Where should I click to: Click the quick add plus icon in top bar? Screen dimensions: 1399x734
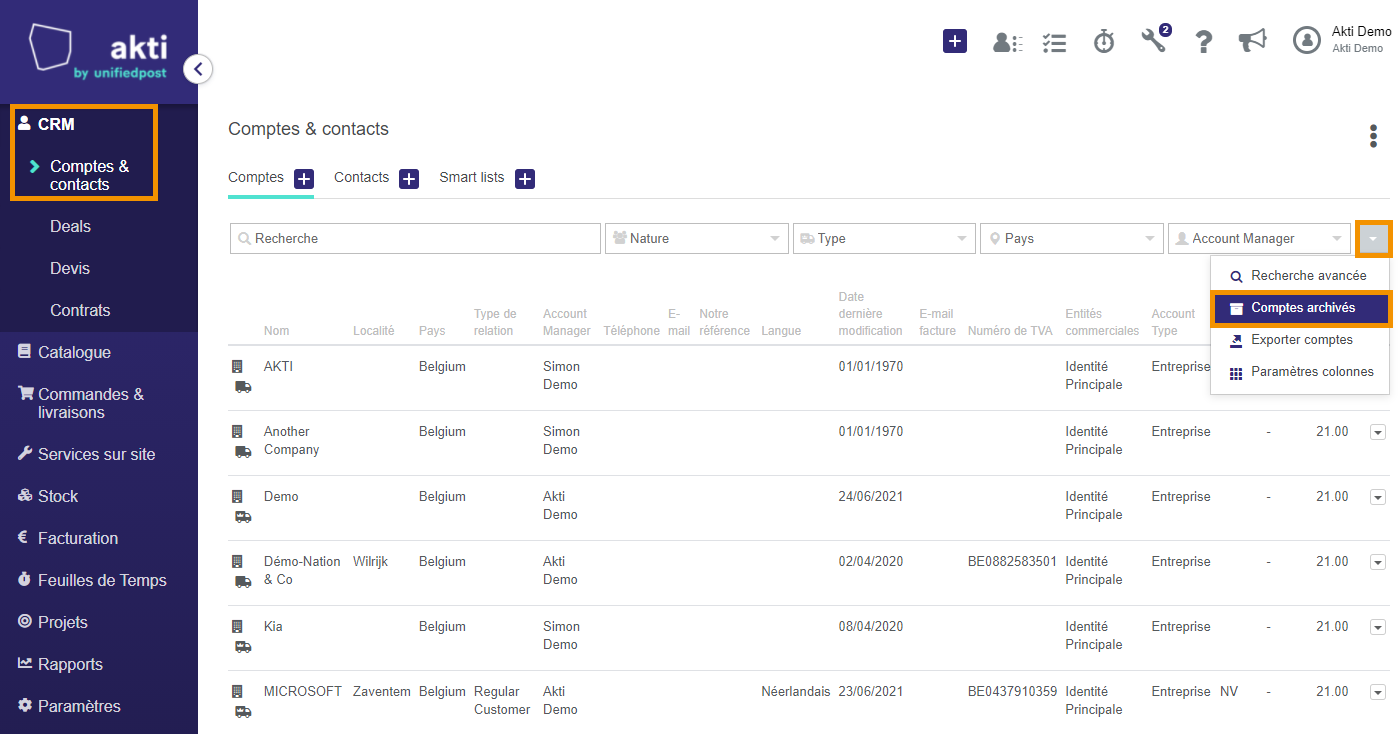955,41
